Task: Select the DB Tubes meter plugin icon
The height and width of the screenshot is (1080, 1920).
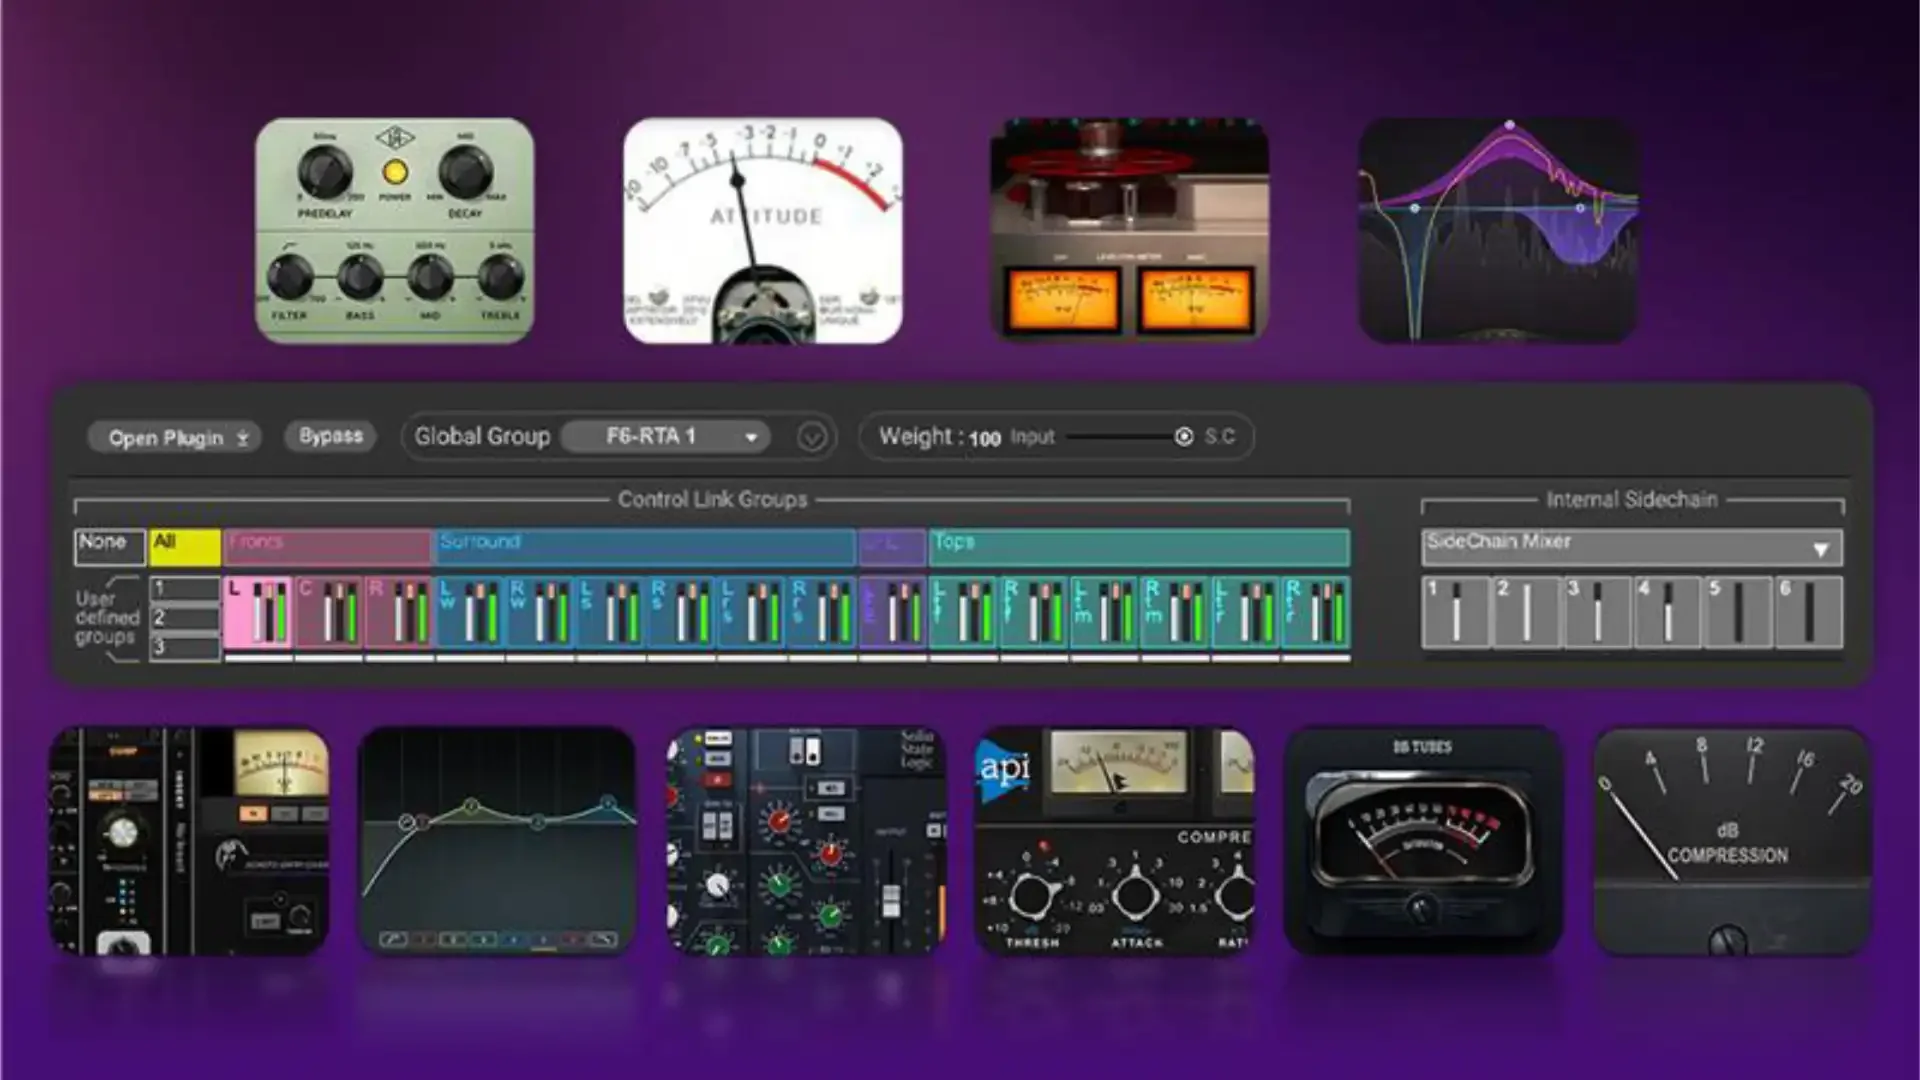Action: click(x=1422, y=840)
